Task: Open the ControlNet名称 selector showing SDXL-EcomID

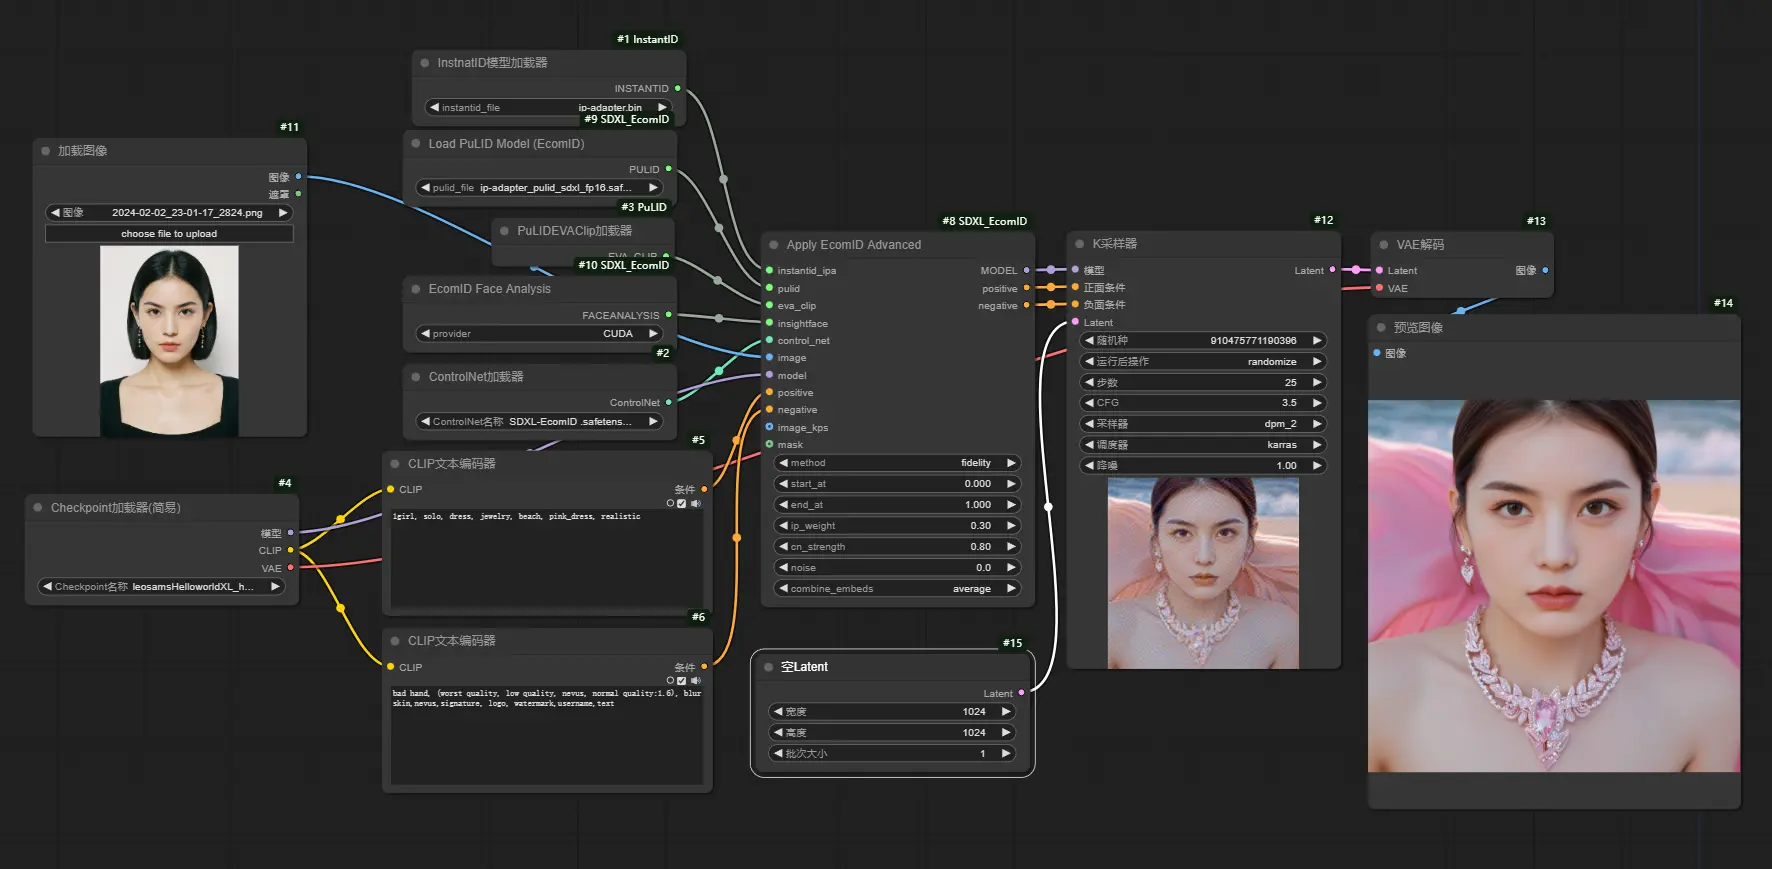Action: point(540,422)
